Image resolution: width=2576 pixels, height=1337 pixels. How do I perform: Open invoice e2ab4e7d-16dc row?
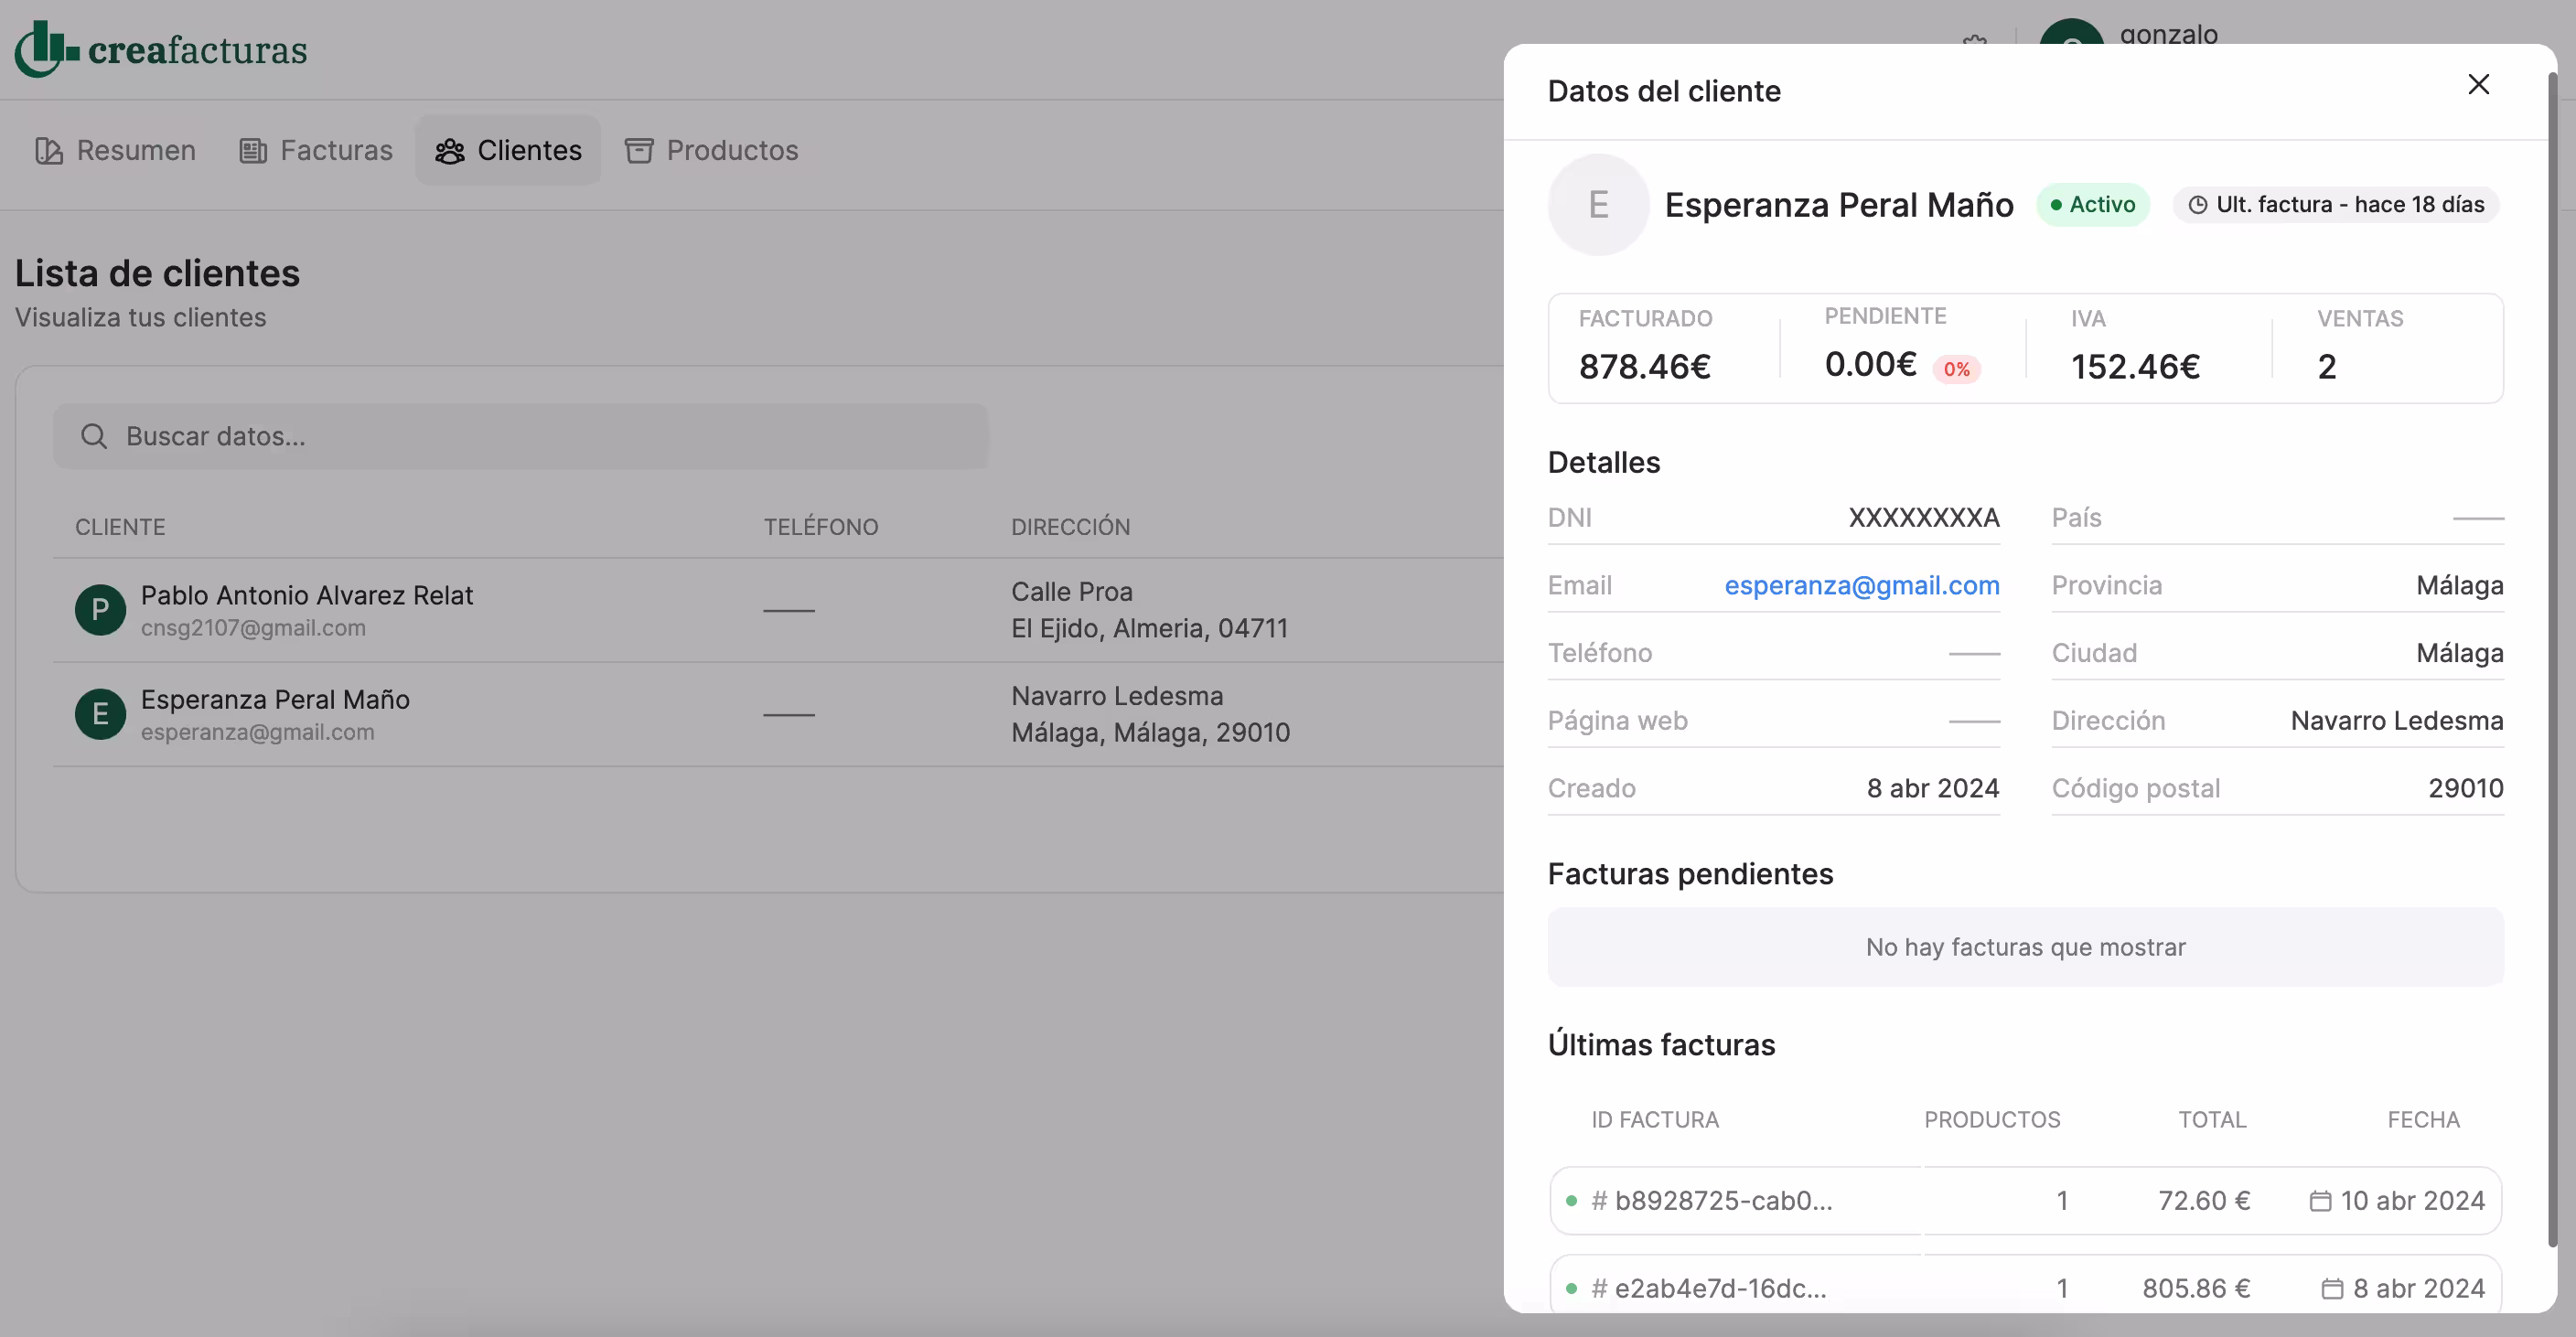(1720, 1287)
